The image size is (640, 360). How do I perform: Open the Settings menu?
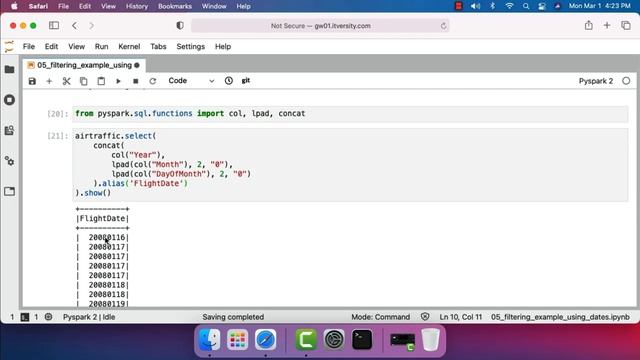tap(191, 47)
